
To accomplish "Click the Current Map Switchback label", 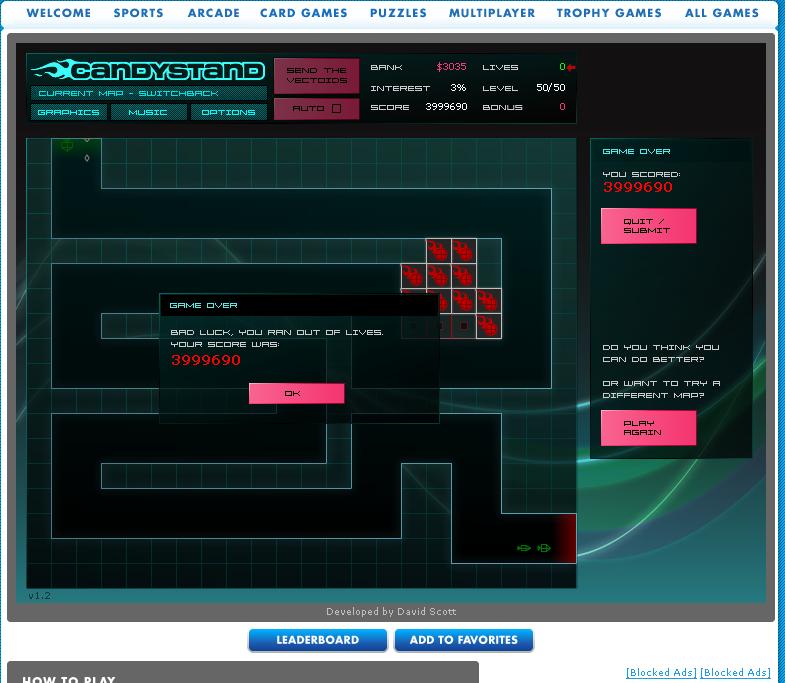I will (149, 93).
